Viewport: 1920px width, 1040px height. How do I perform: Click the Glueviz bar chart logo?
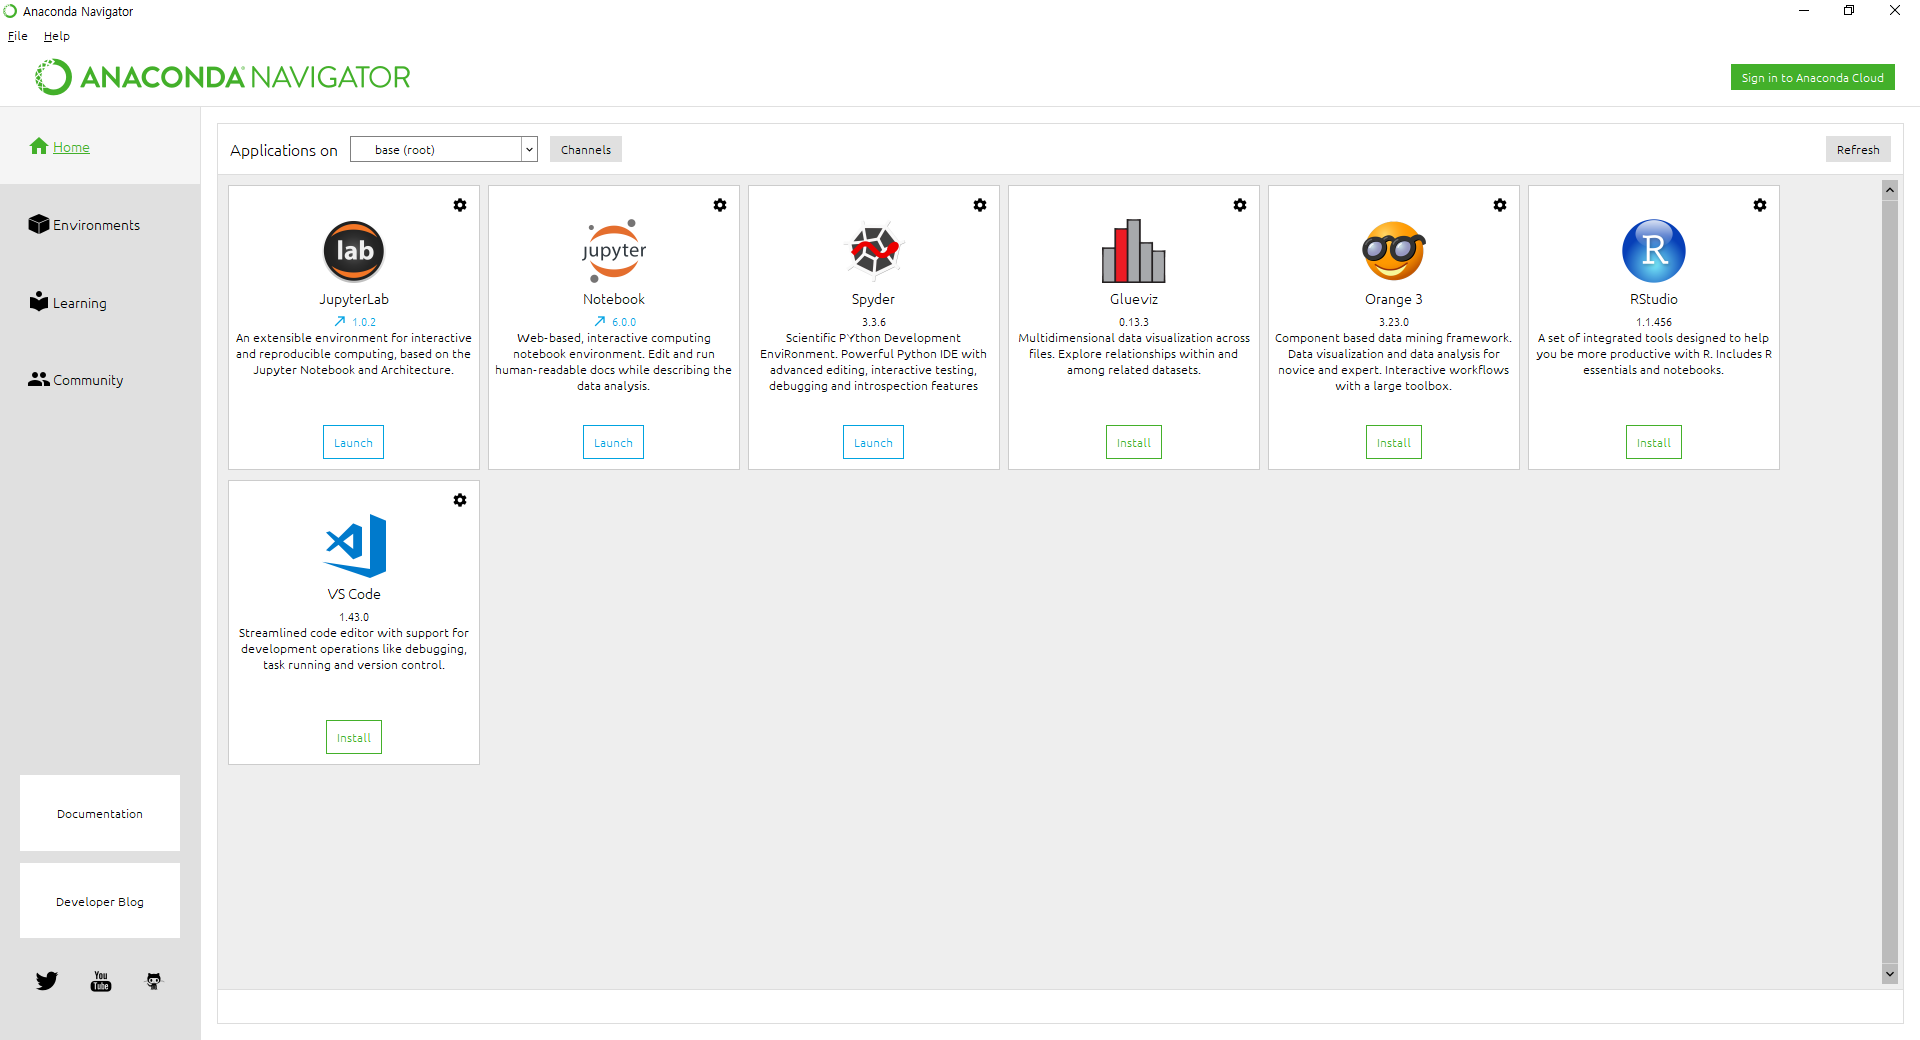tap(1134, 251)
